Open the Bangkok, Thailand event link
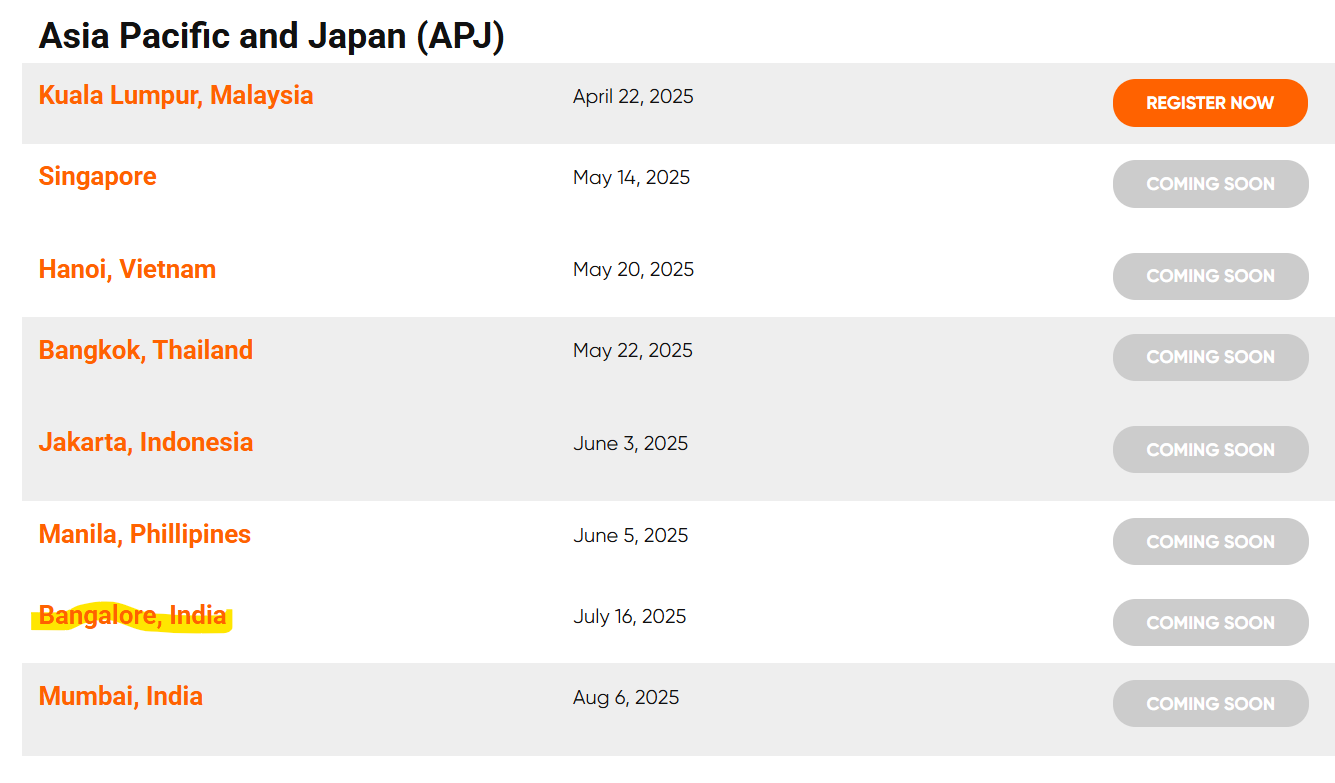Image resolution: width=1335 pixels, height=783 pixels. 146,350
